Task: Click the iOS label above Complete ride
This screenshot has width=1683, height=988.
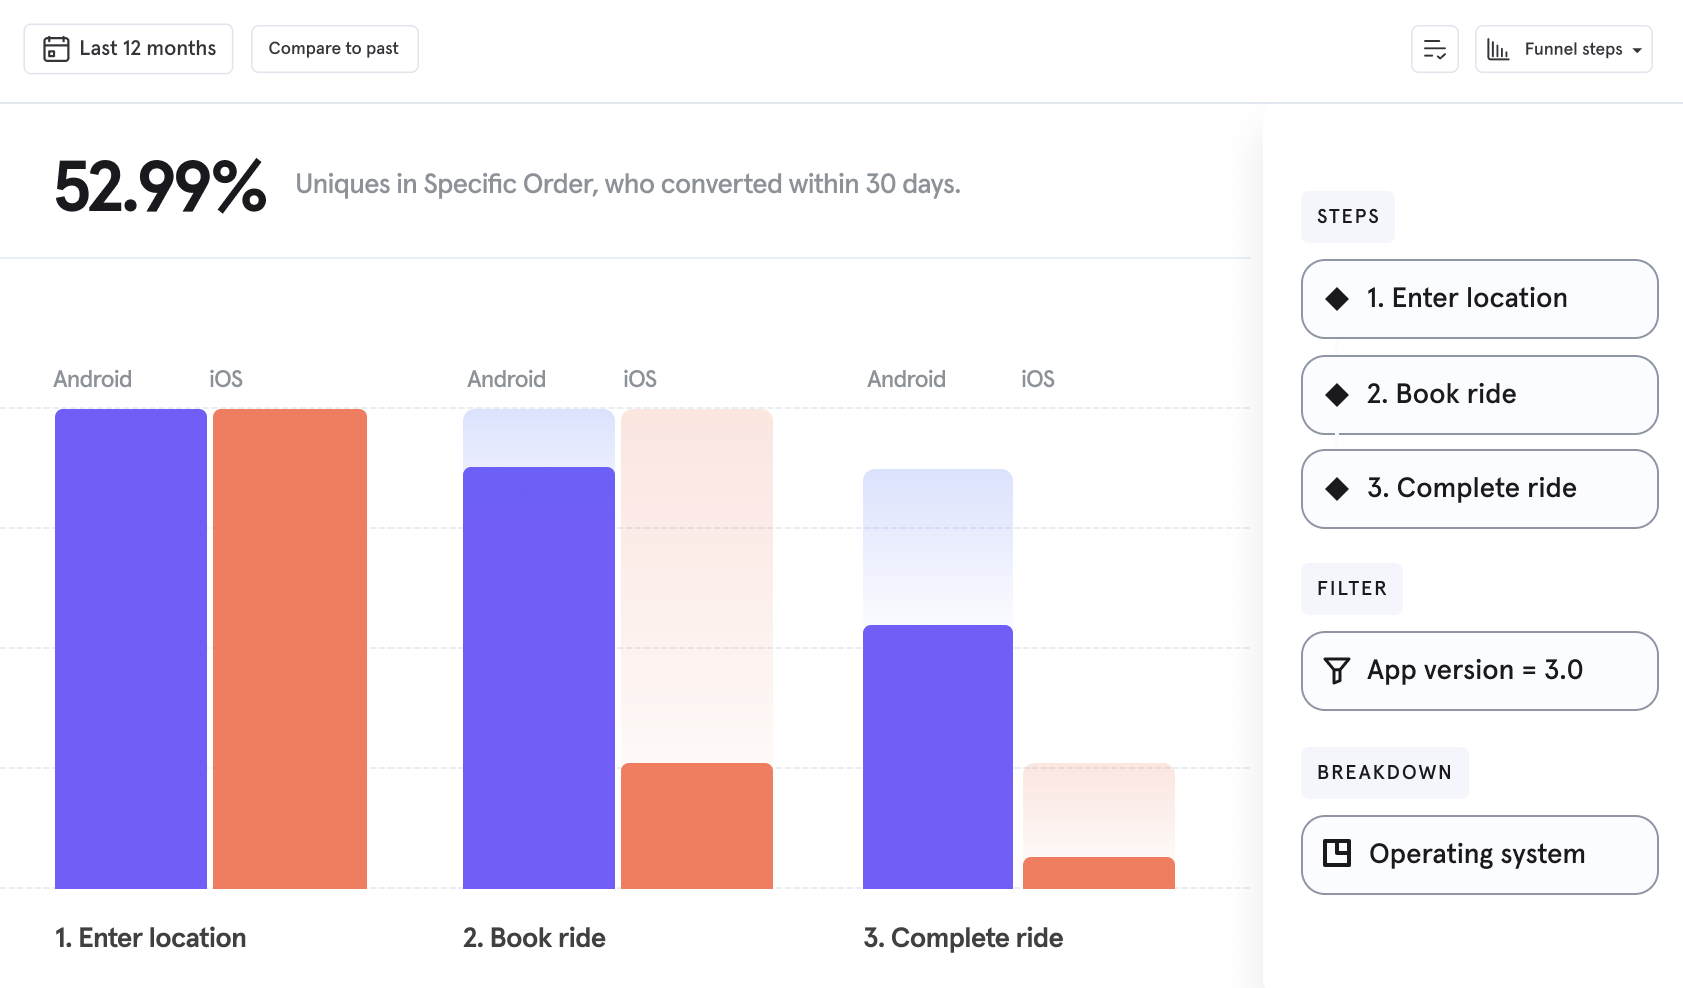Action: click(x=1038, y=379)
